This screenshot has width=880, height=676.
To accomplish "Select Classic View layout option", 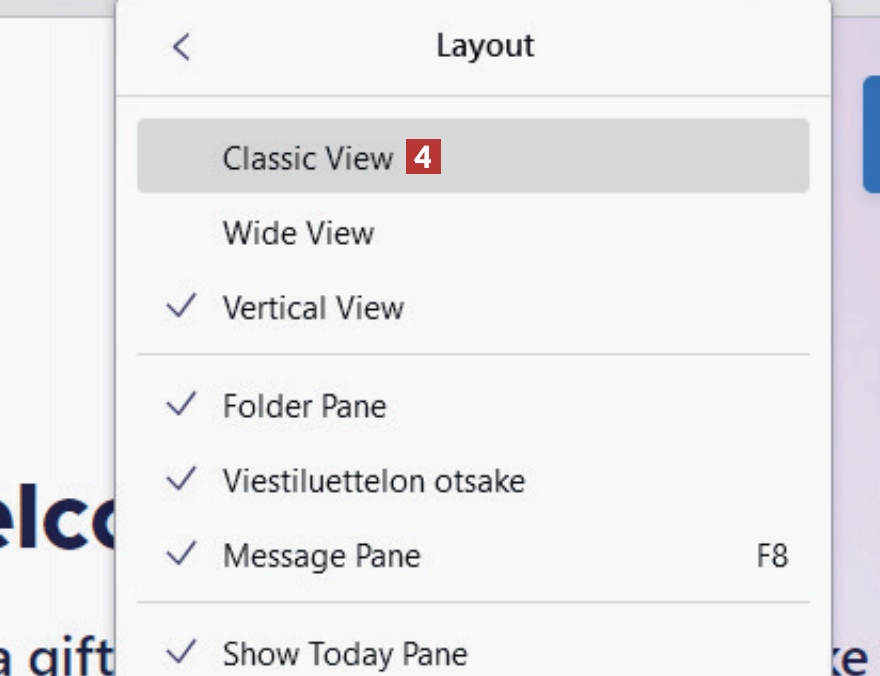I will point(308,158).
